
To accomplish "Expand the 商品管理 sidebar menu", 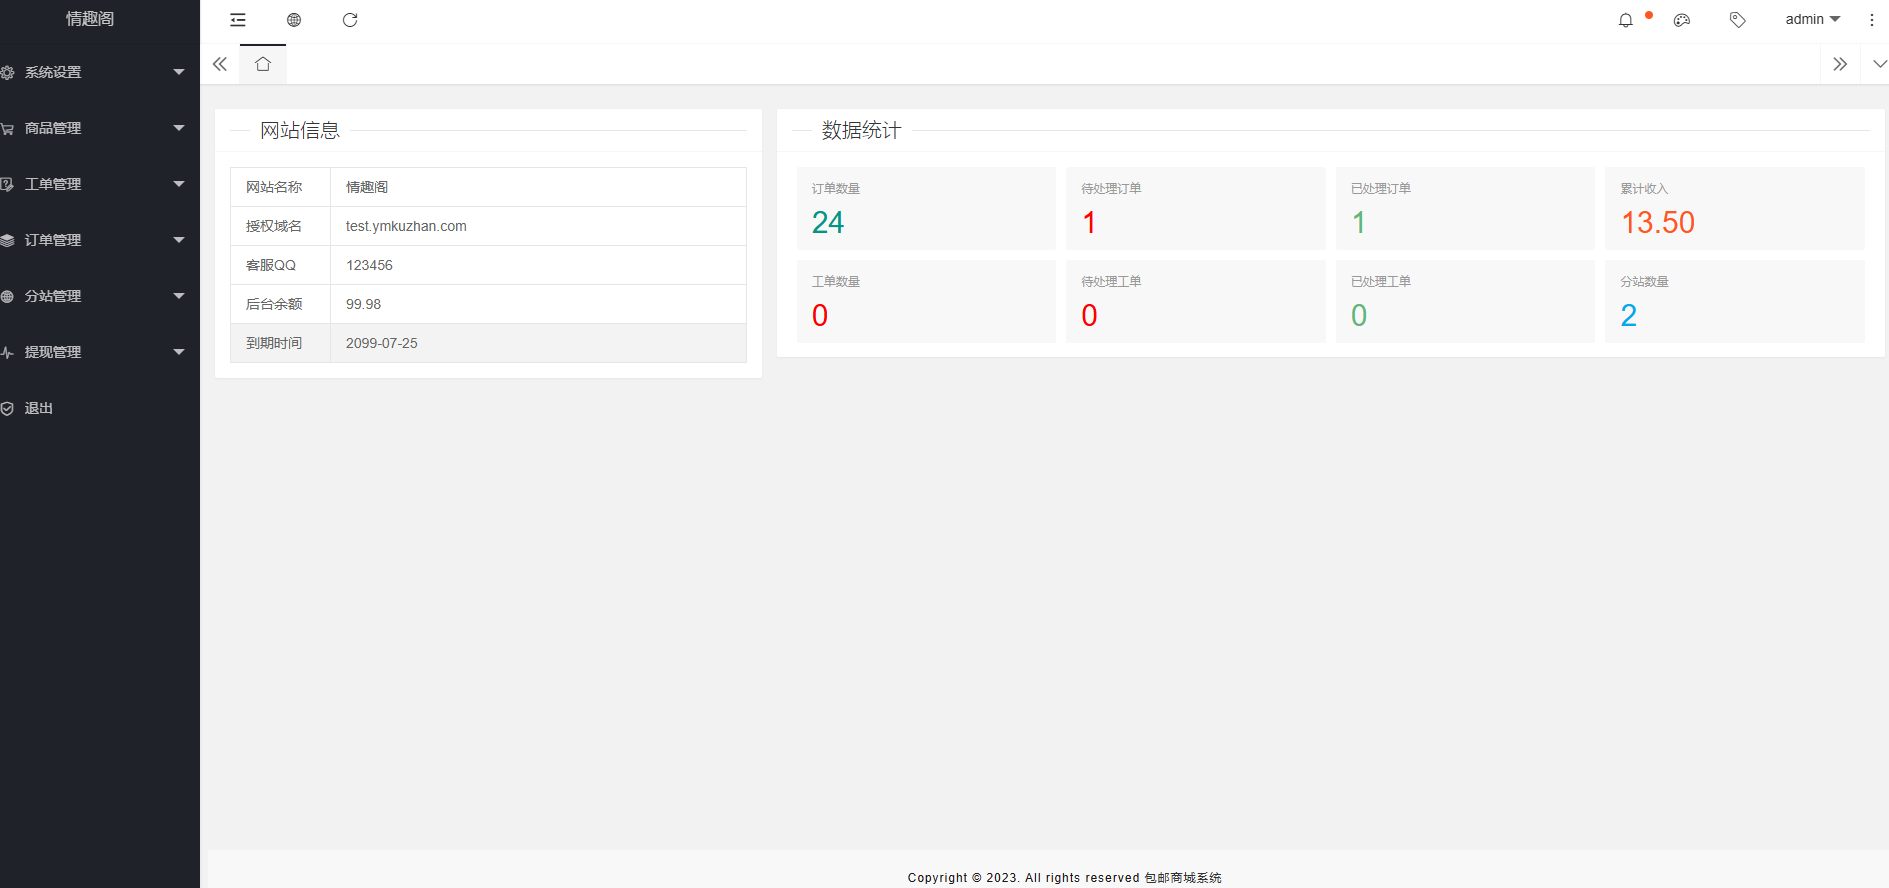I will [95, 128].
